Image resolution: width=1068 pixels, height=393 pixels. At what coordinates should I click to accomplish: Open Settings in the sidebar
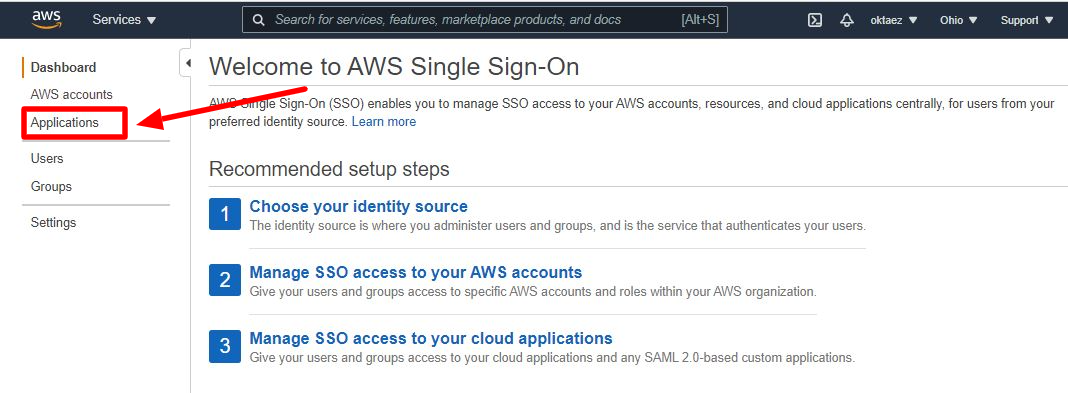tap(53, 223)
